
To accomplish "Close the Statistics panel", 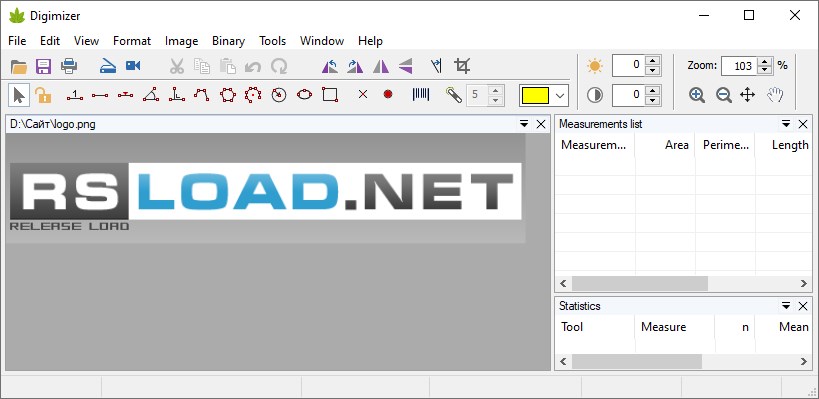I will tap(803, 306).
